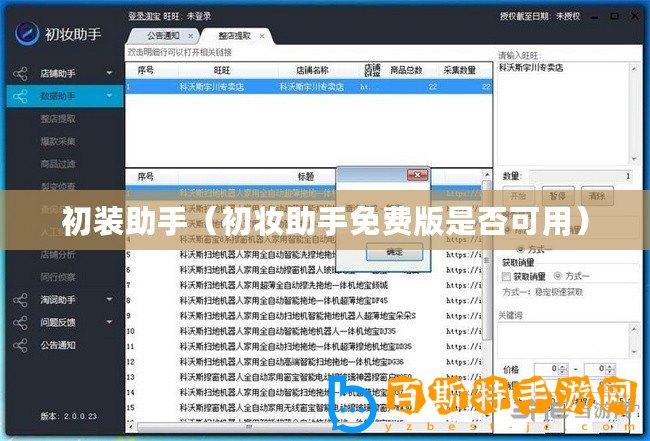The height and width of the screenshot is (441, 650).
Task: Click 确定 button in the dialog
Action: (x=394, y=252)
